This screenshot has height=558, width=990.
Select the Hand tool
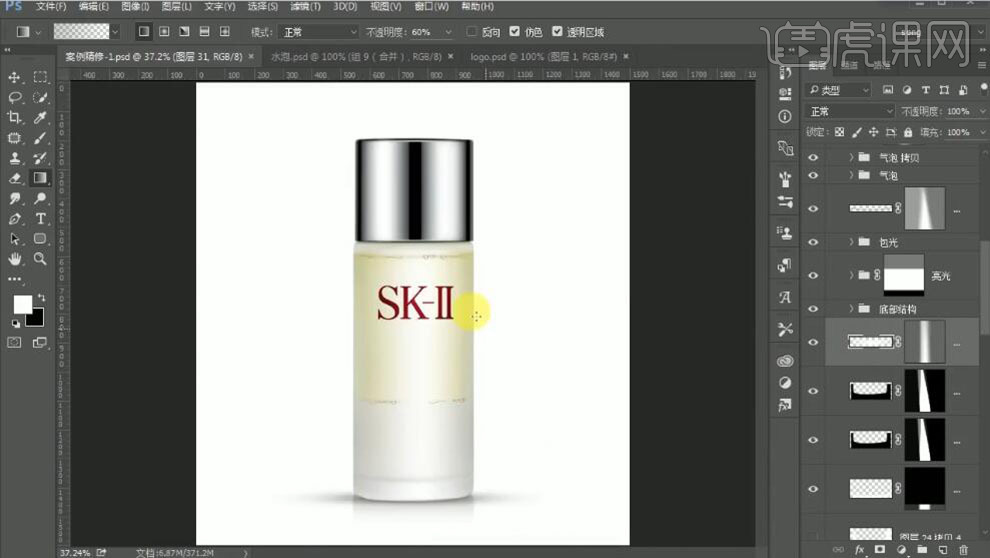click(15, 258)
